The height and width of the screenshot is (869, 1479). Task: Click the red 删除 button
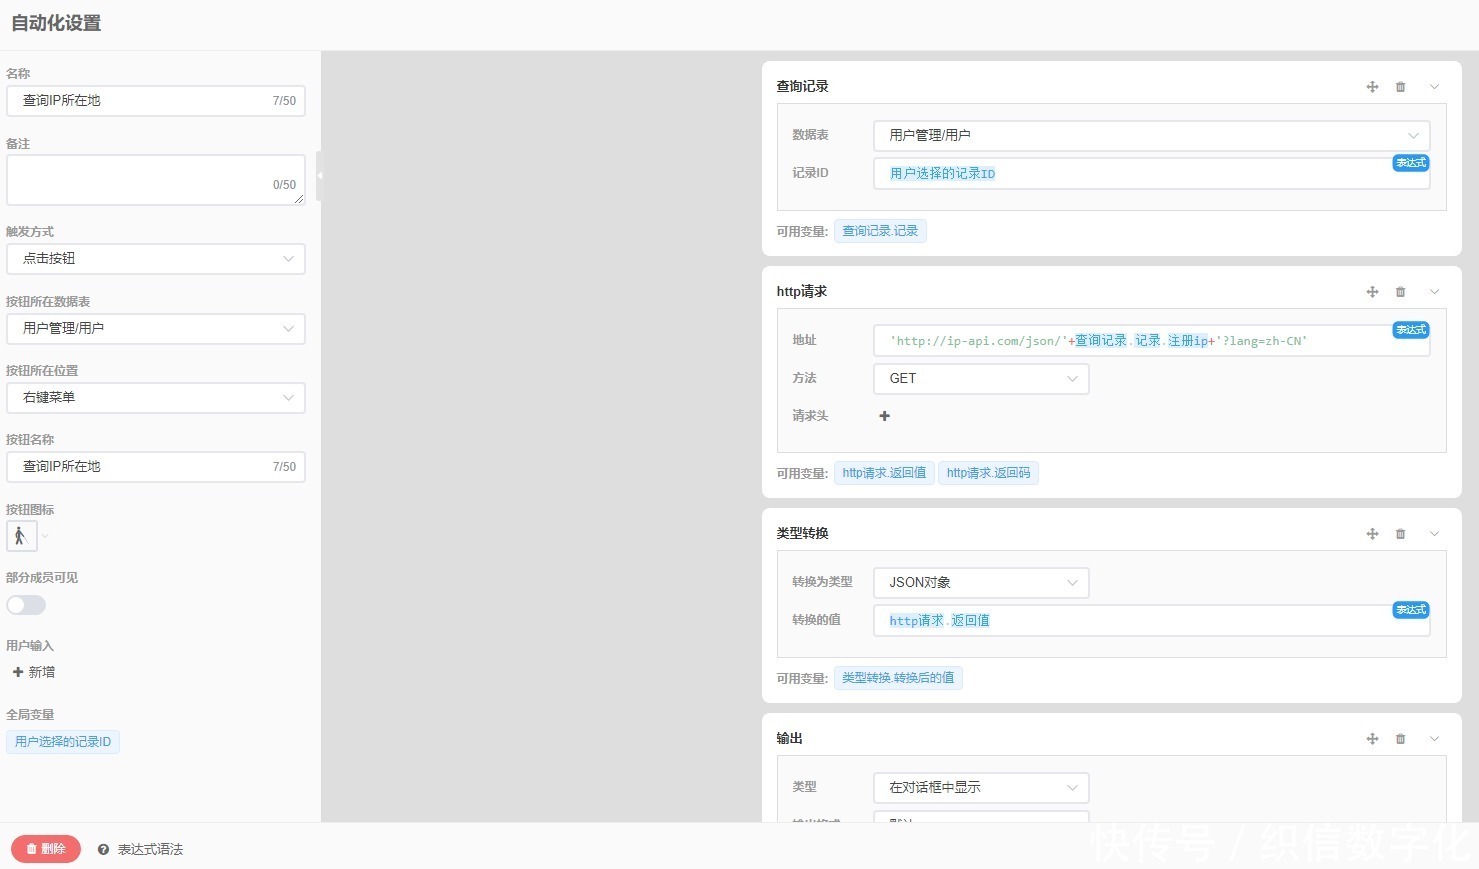coord(46,849)
